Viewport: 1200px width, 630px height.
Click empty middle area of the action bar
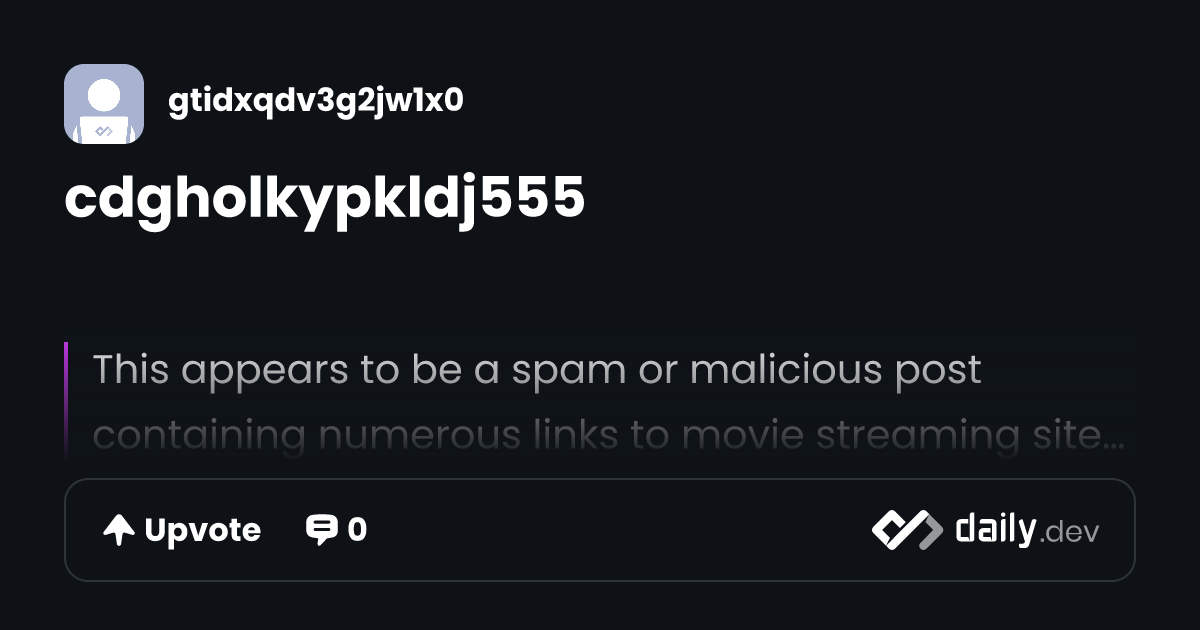[x=620, y=530]
